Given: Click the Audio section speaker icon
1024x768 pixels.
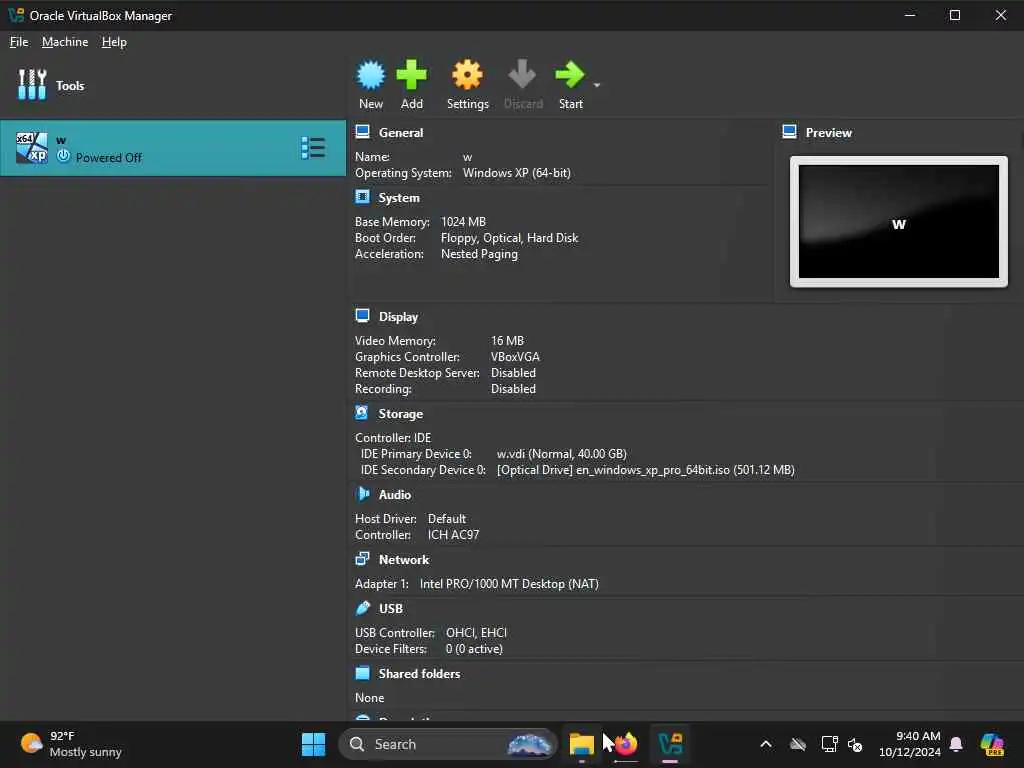Looking at the screenshot, I should [x=363, y=494].
